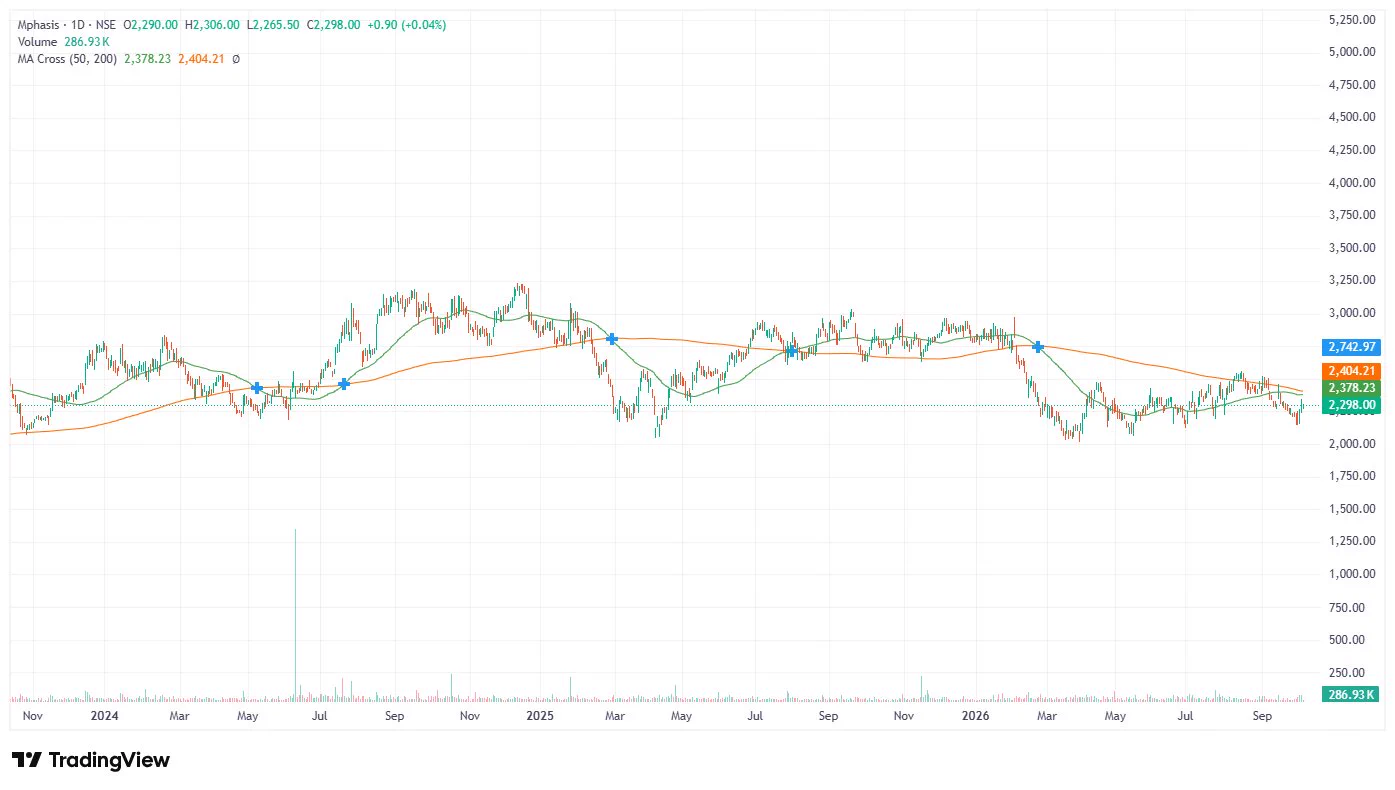
Task: Click the blue MA cross marker in July 2024
Action: [x=344, y=383]
